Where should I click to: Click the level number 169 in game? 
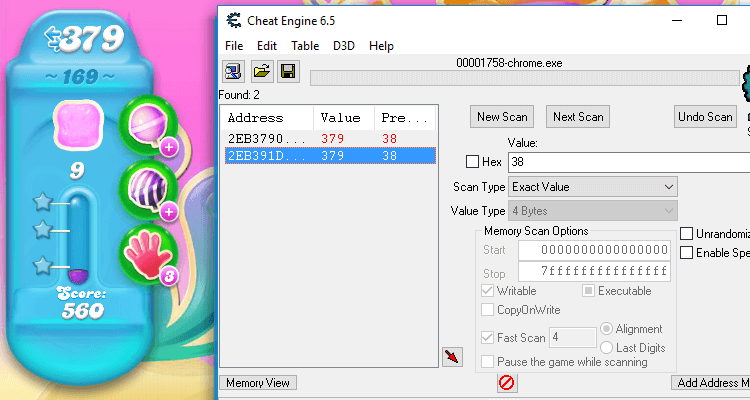[x=80, y=77]
